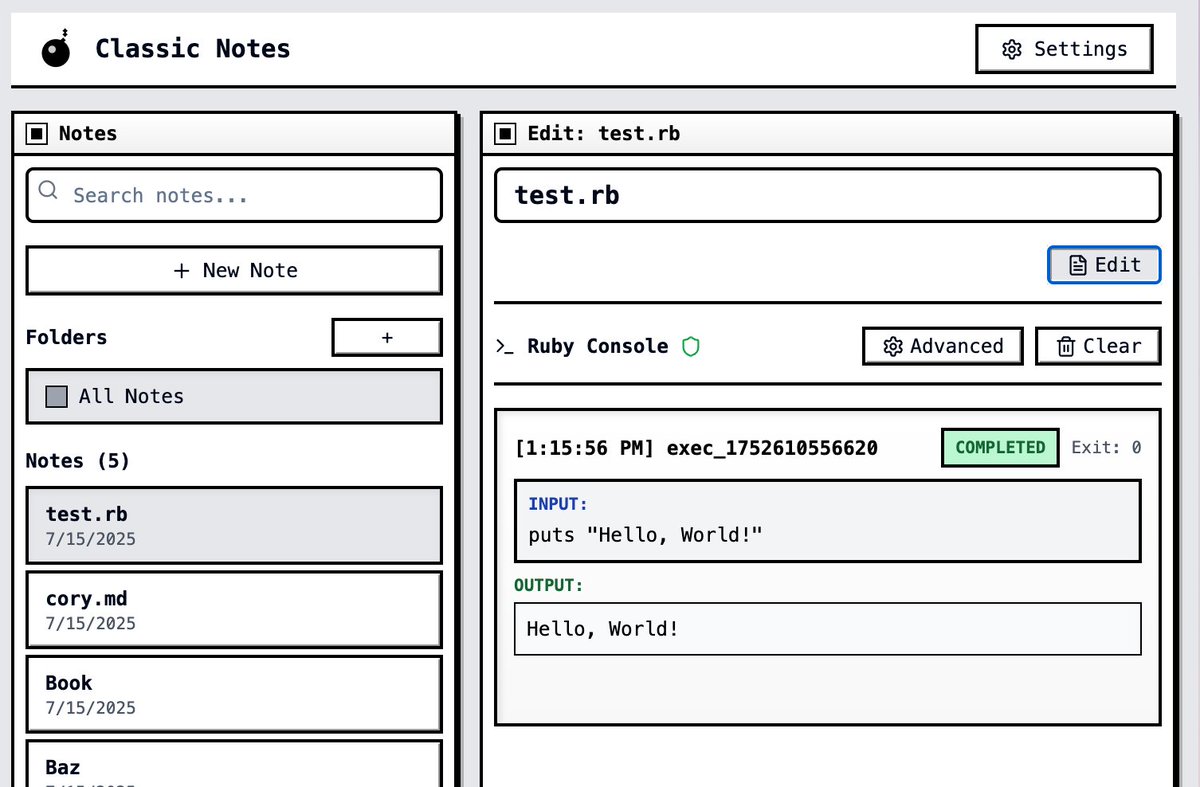Click the Exit: 0 text
This screenshot has height=787, width=1200.
(x=1106, y=447)
